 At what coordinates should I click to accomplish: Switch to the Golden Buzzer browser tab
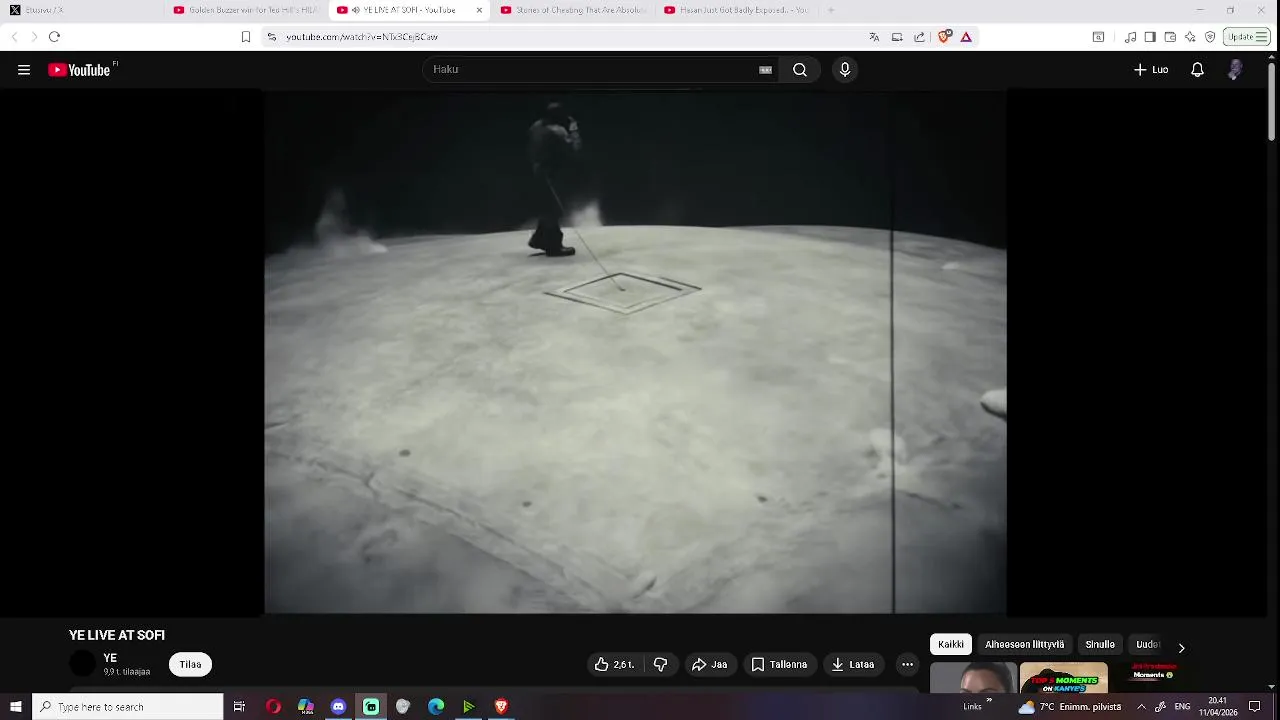tap(245, 10)
